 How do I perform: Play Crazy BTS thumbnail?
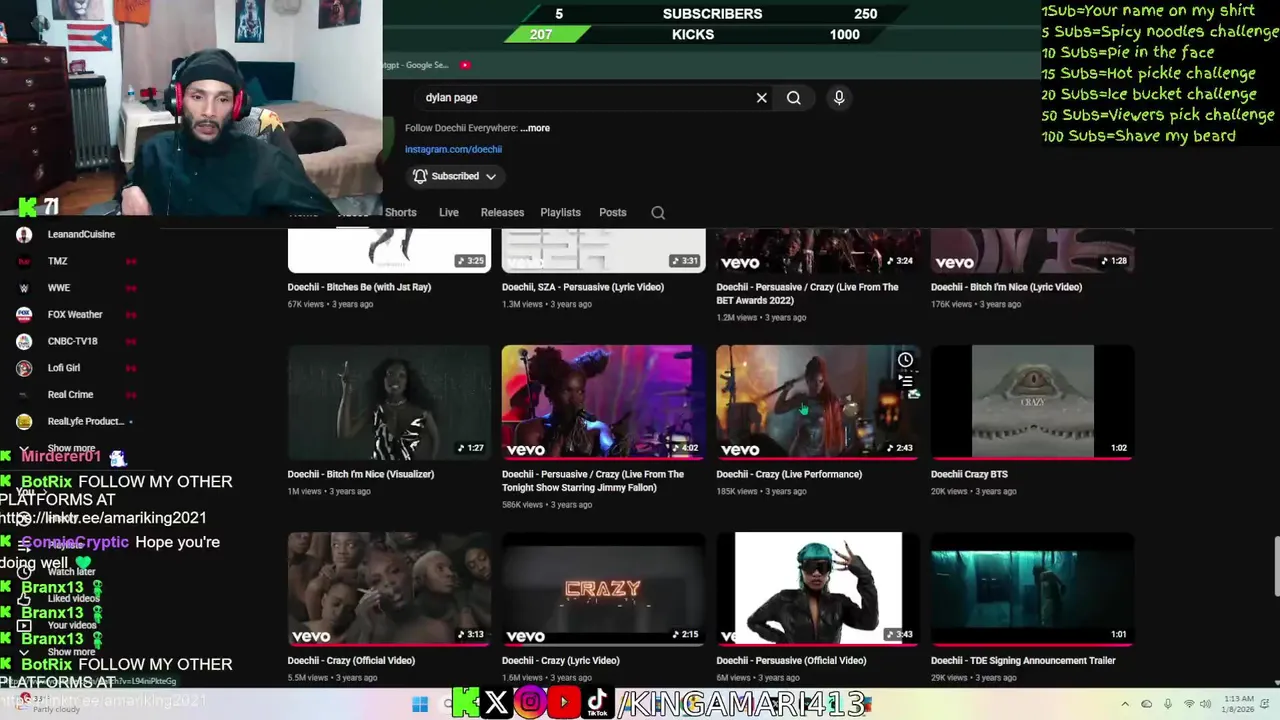point(1033,402)
